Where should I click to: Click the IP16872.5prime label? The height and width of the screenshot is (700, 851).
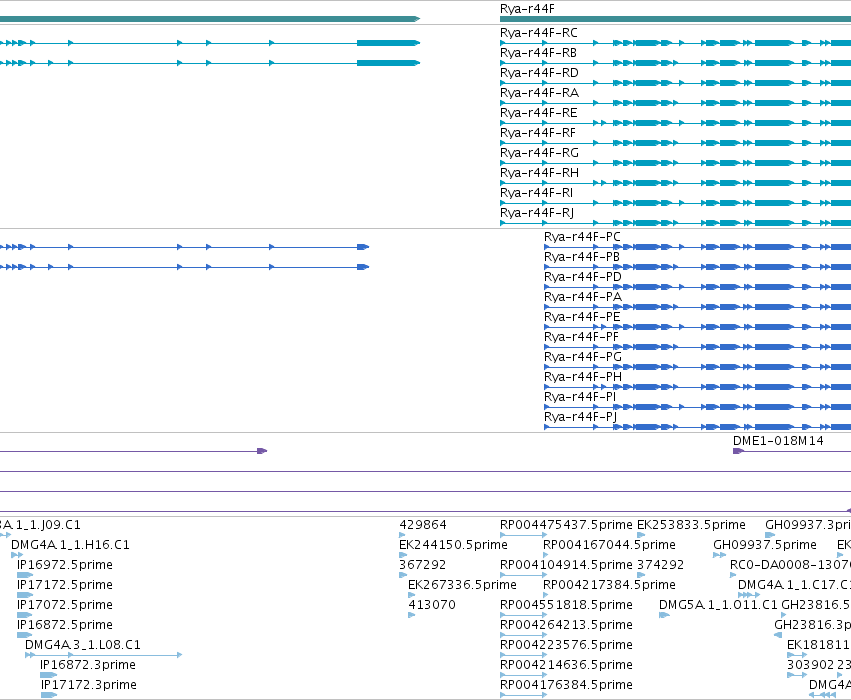click(x=65, y=625)
